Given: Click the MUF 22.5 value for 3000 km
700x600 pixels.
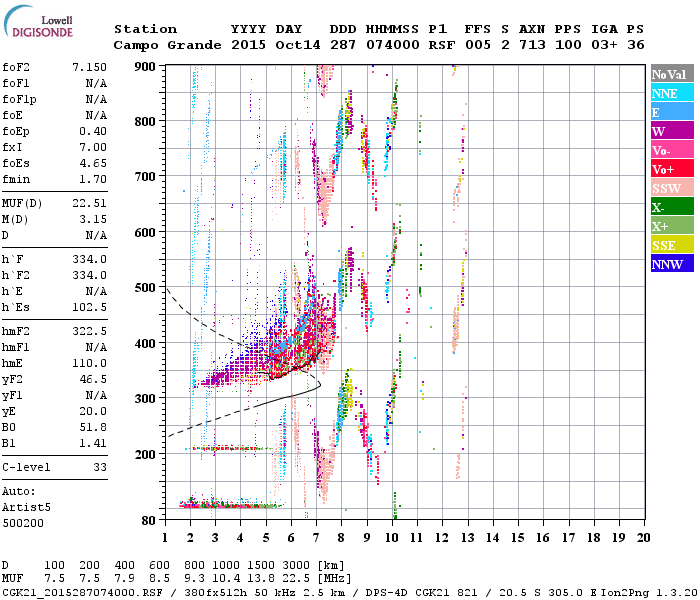Looking at the screenshot, I should tap(295, 579).
